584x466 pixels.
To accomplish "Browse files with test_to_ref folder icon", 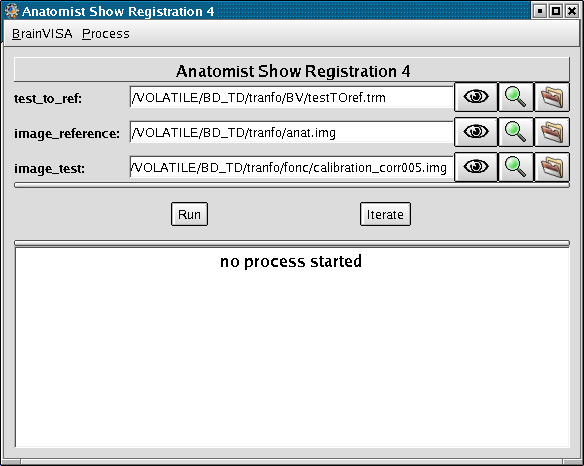I will 552,97.
